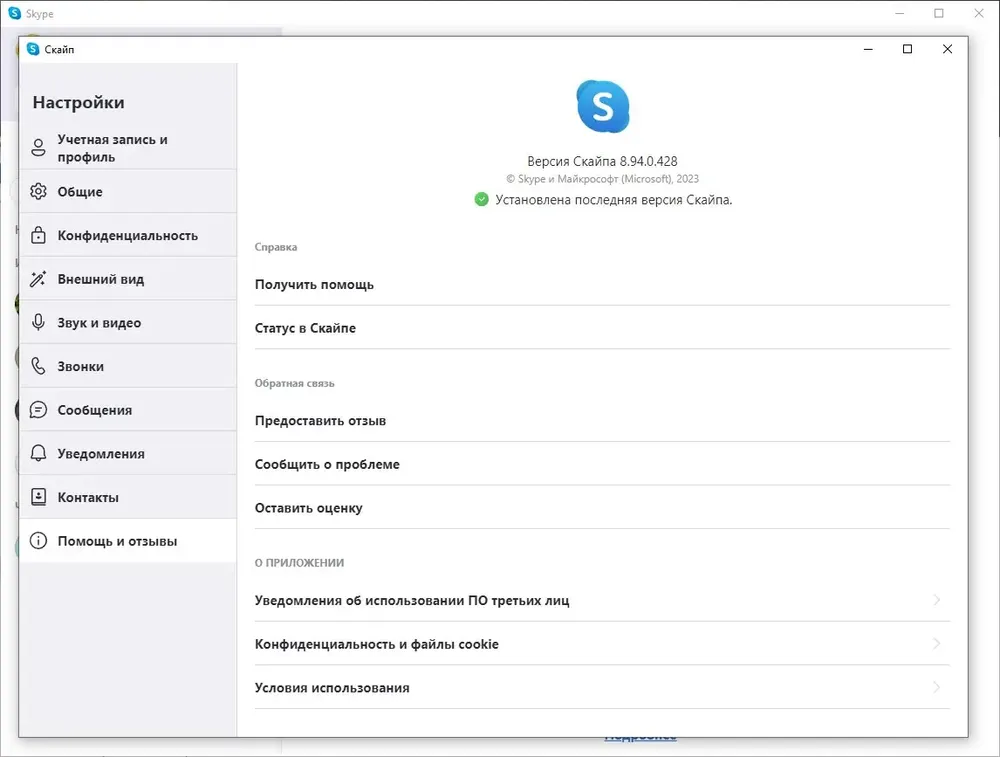This screenshot has width=1000, height=757.
Task: Click the account profile person icon
Action: [x=38, y=148]
